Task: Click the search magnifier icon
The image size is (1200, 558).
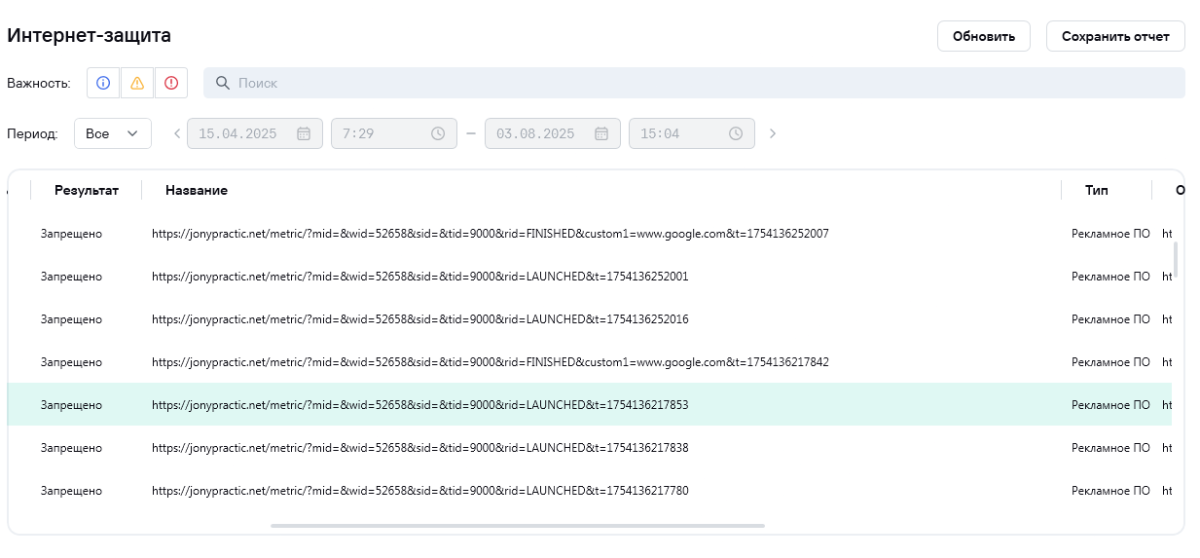Action: [223, 83]
